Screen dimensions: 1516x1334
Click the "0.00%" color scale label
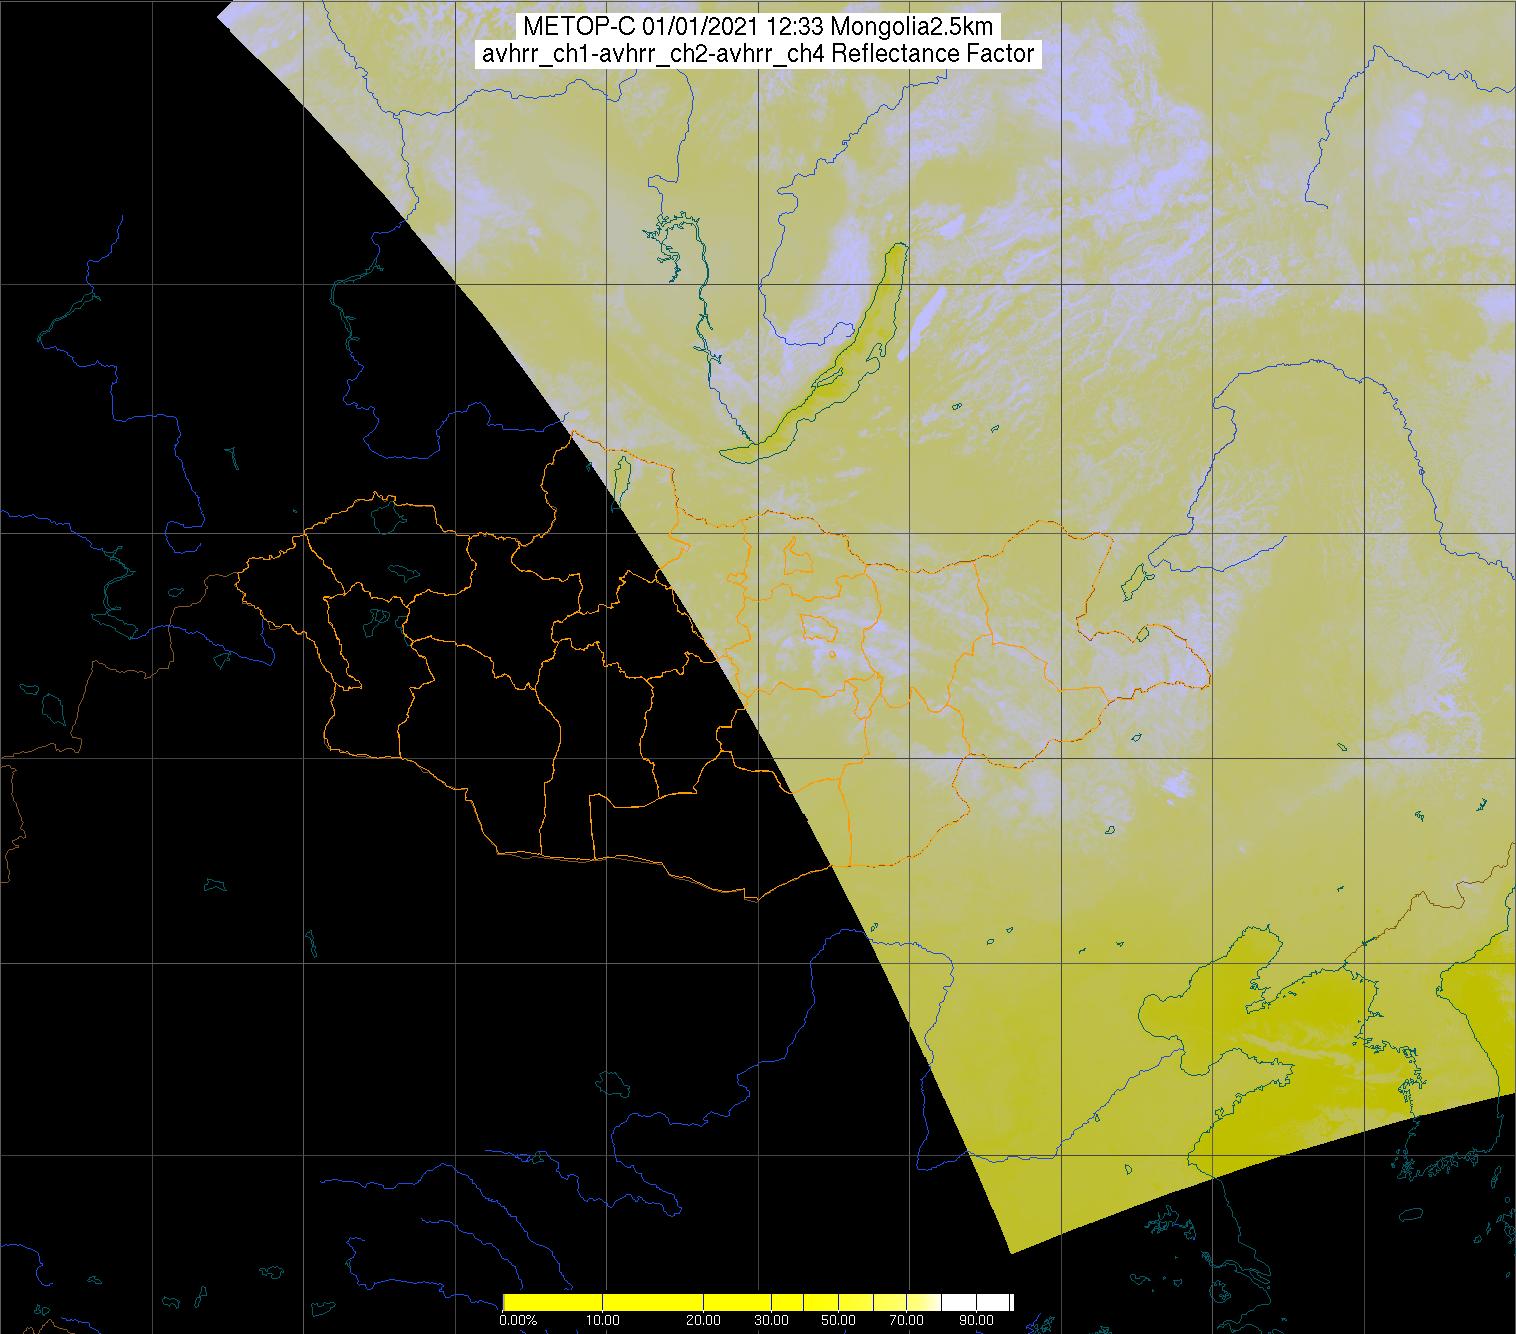pyautogui.click(x=519, y=1322)
